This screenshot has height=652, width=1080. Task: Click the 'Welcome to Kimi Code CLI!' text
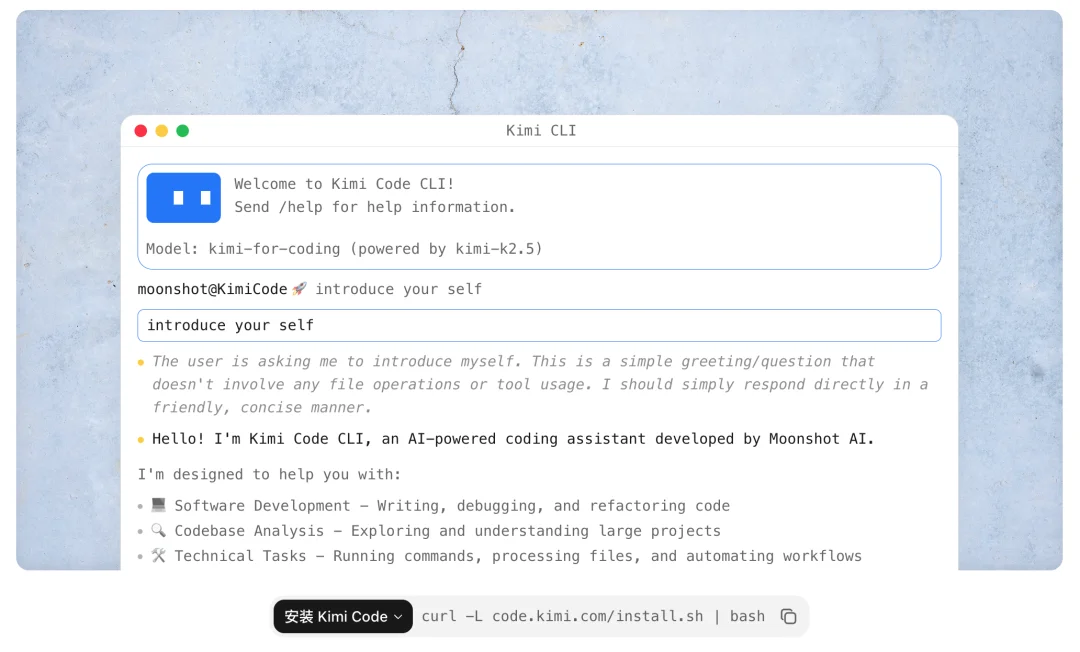coord(344,184)
